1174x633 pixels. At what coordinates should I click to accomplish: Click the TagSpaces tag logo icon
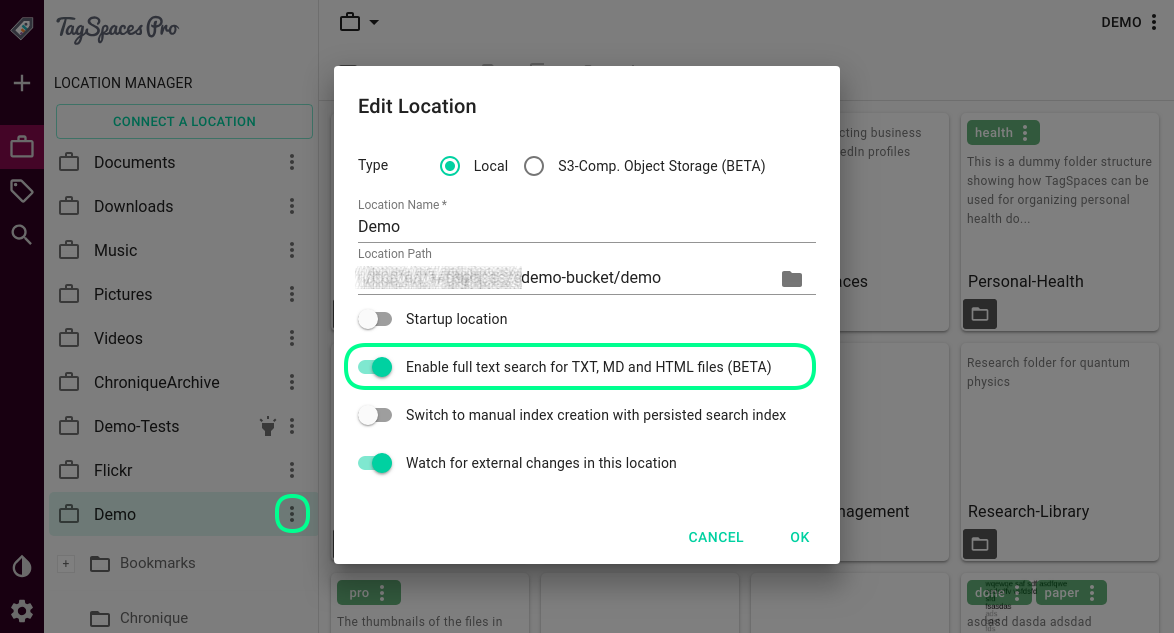click(22, 28)
